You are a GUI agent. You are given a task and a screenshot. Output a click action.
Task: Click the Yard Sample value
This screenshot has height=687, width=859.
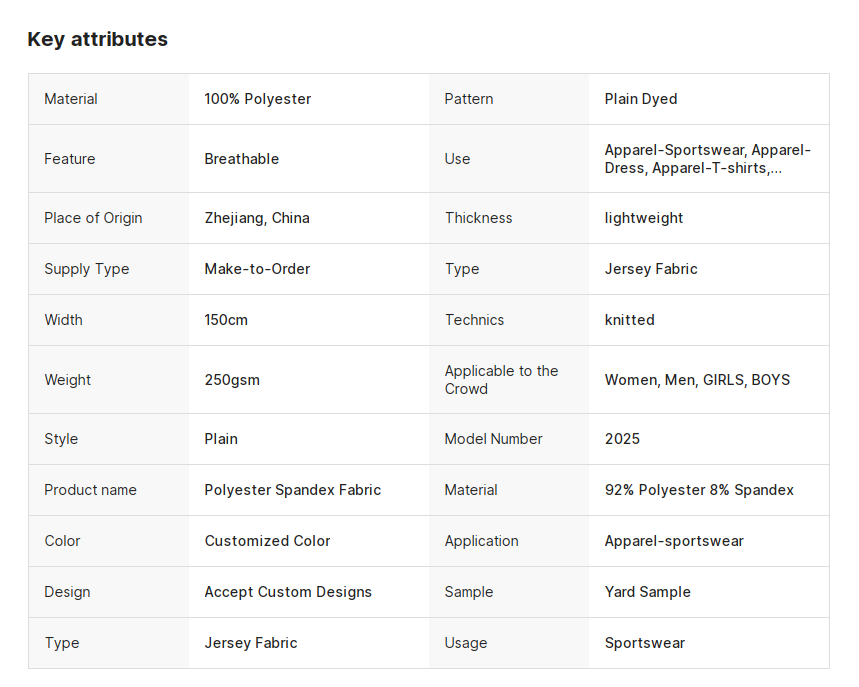[x=648, y=592]
